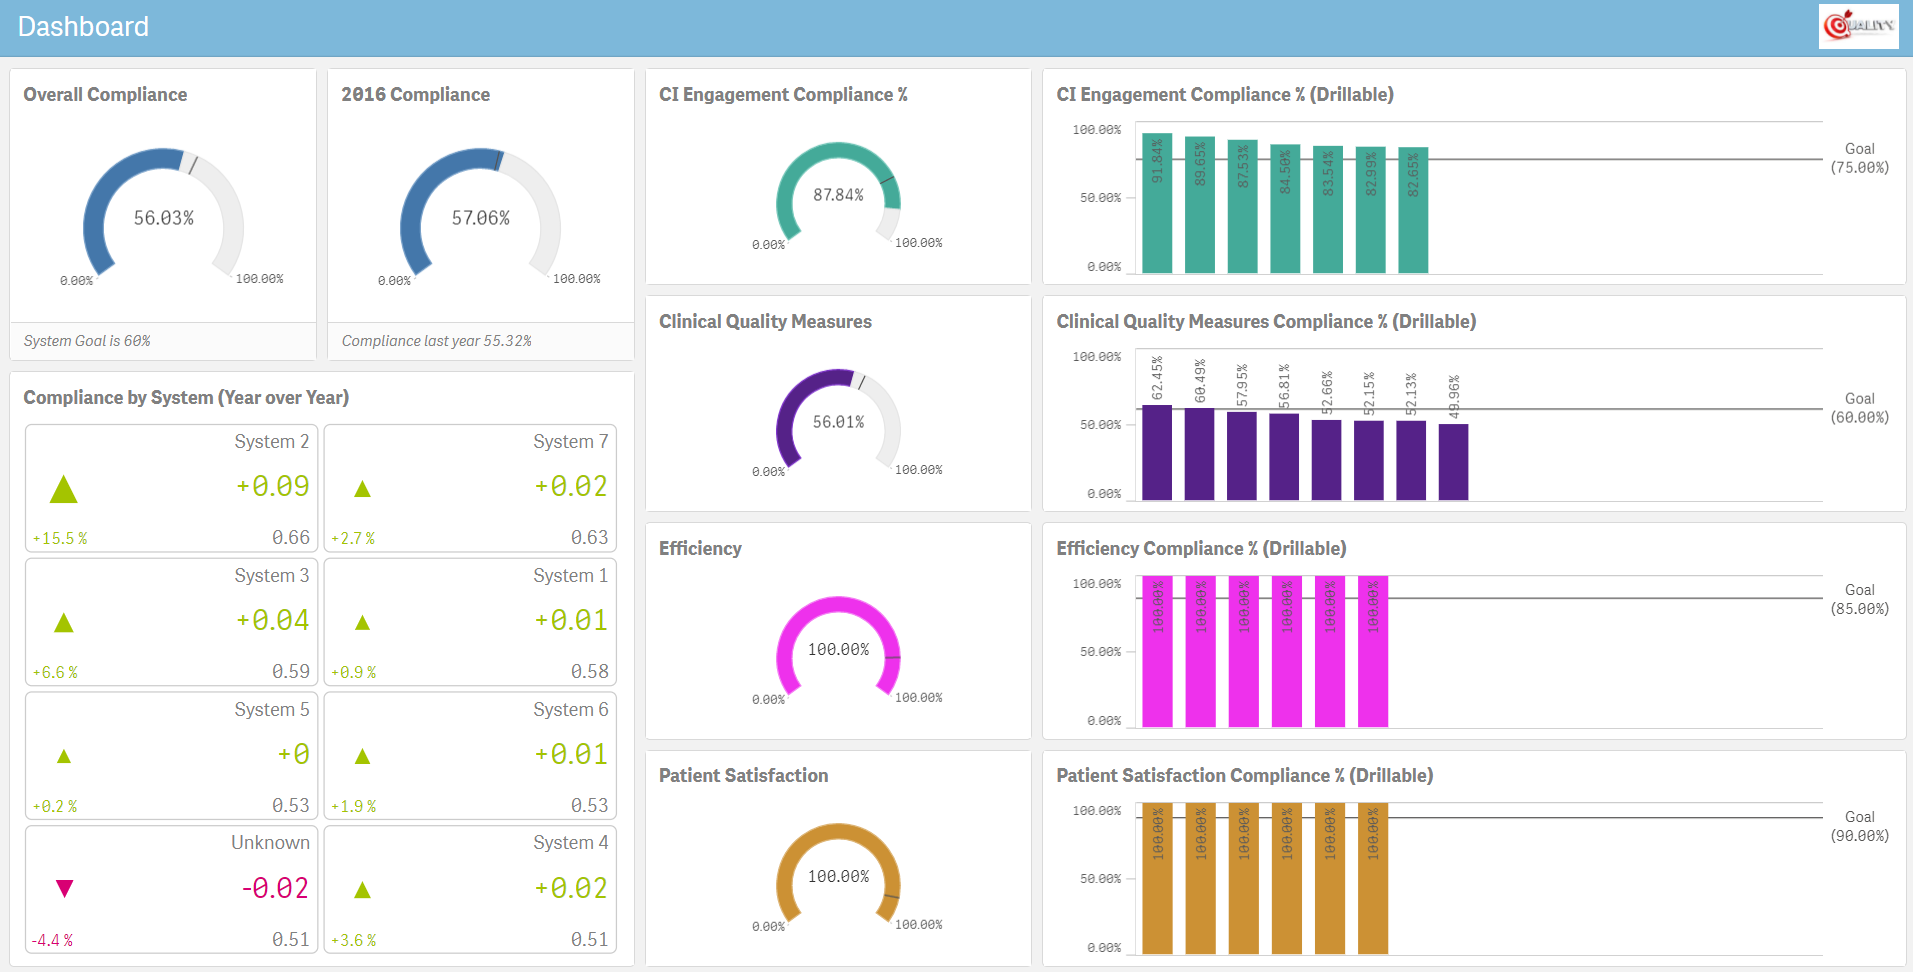Viewport: 1913px width, 972px height.
Task: Click the 52.13% purple bar
Action: [x=1411, y=460]
